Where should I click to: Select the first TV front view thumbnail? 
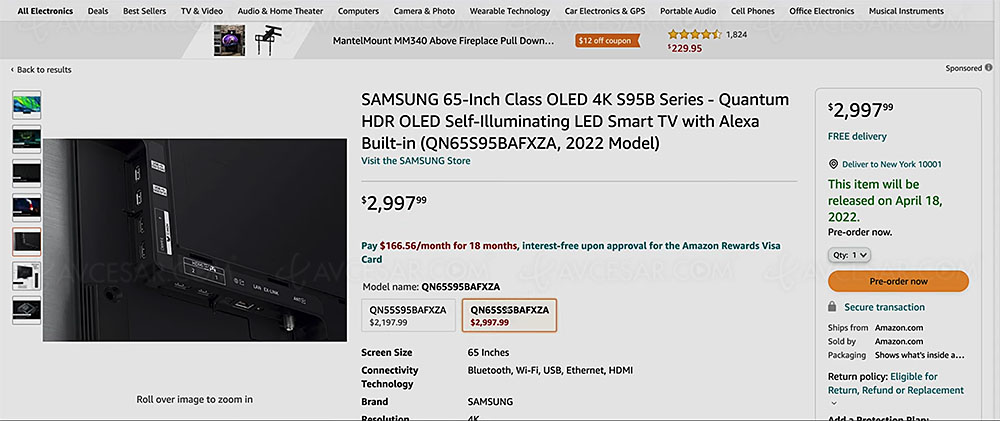27,105
